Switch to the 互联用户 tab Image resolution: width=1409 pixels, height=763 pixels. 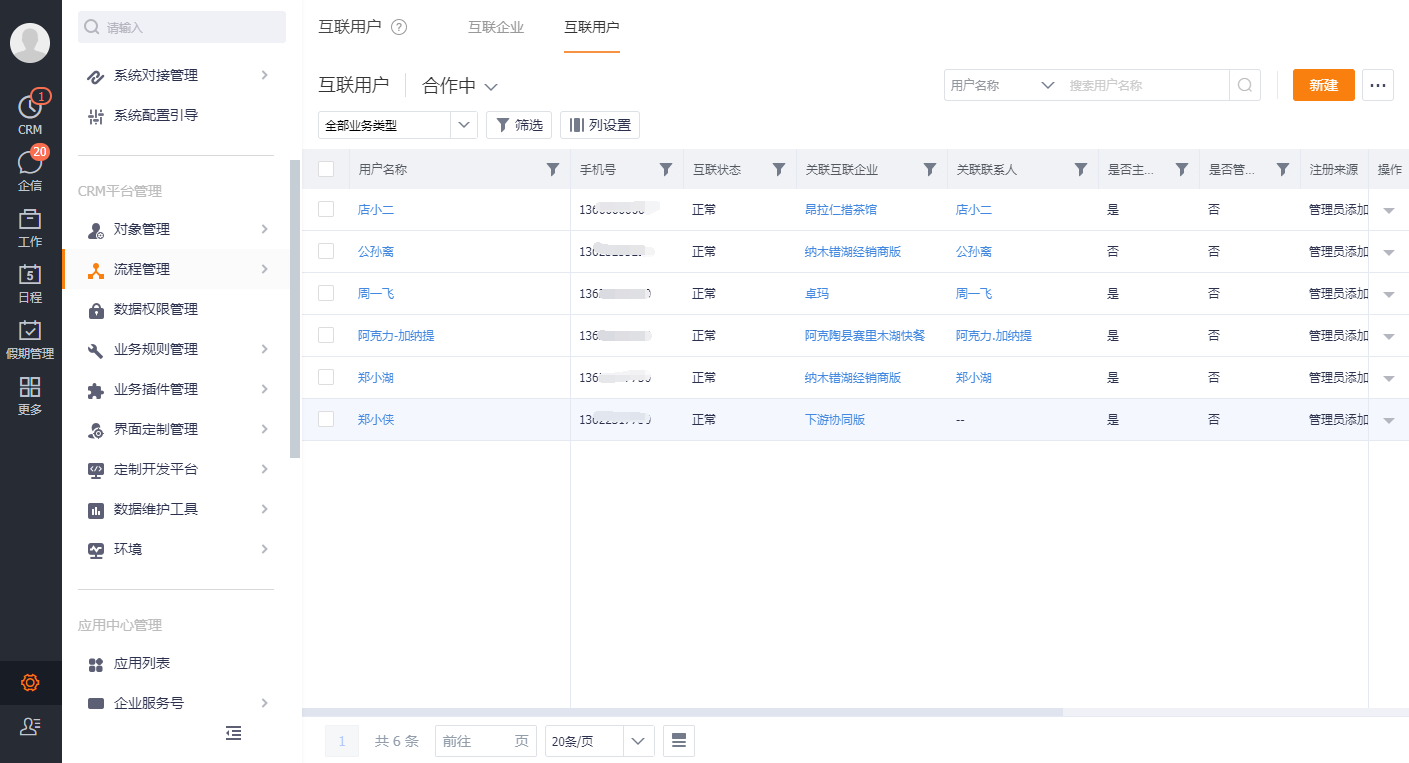(x=592, y=27)
